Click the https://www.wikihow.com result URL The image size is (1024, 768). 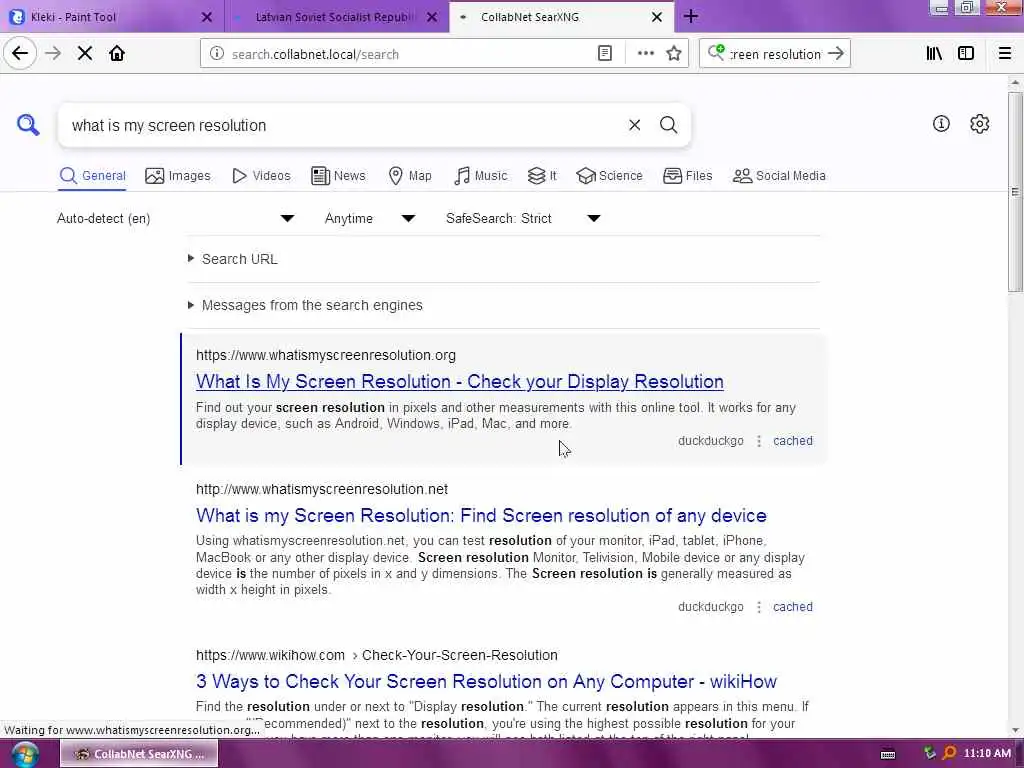coord(377,655)
